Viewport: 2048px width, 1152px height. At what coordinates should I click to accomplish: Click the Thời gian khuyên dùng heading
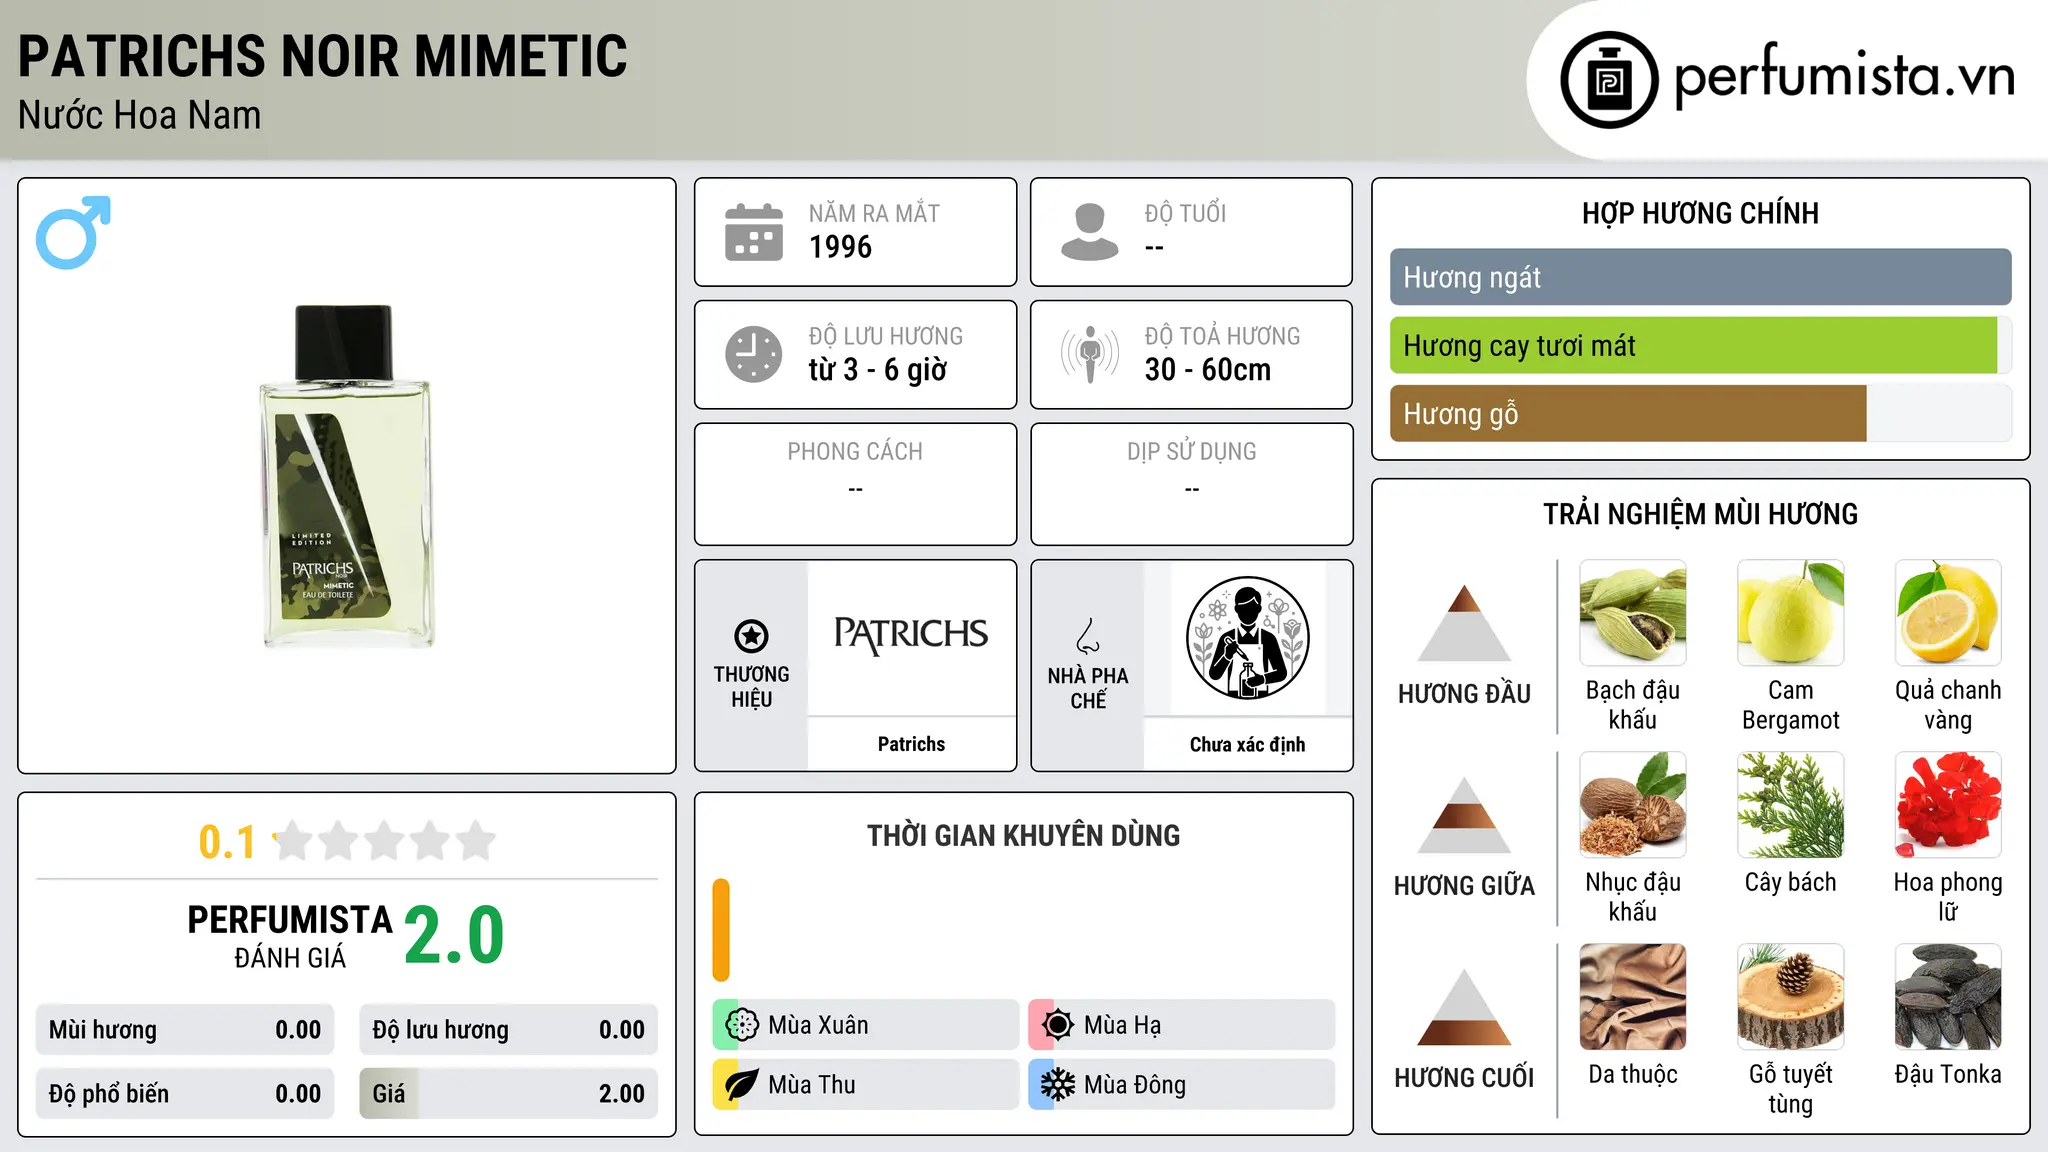pos(1023,835)
